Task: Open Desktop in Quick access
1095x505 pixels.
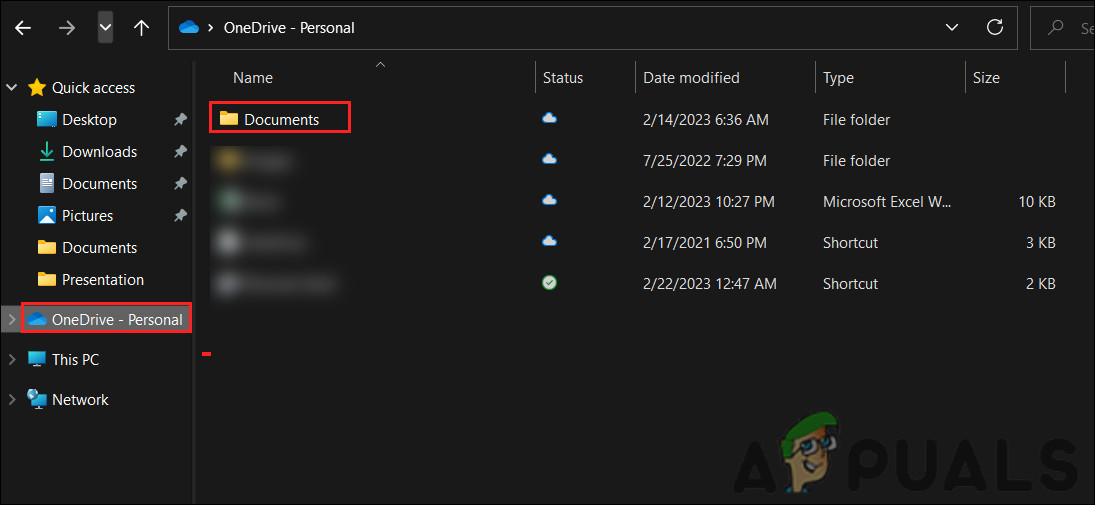Action: click(x=89, y=119)
